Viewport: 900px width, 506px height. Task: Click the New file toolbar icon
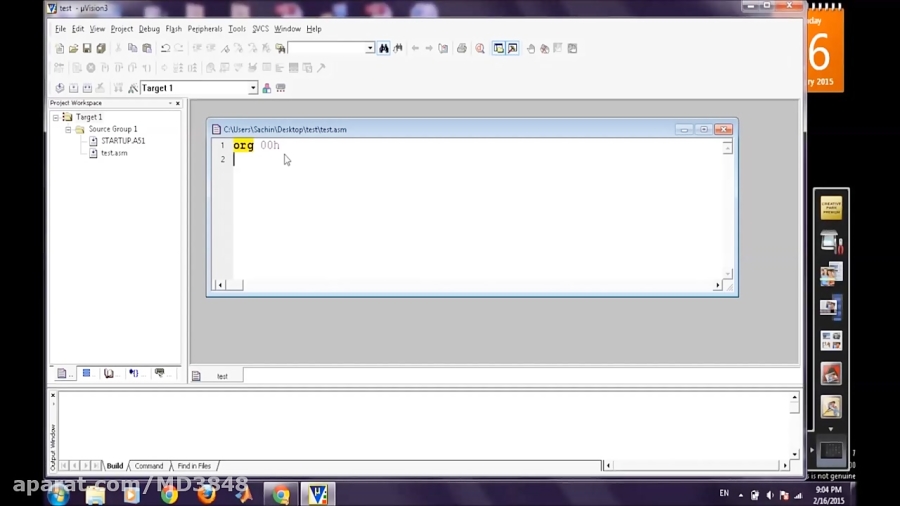[59, 49]
